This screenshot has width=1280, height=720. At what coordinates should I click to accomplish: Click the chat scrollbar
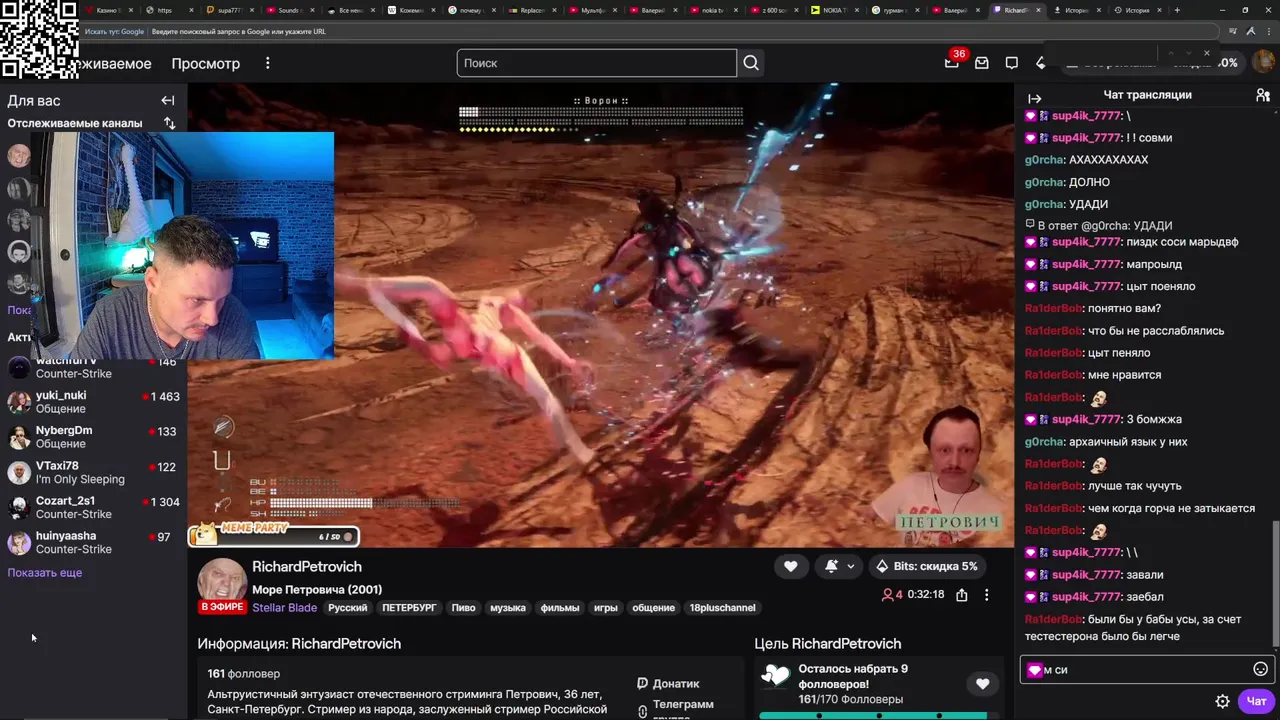[x=1275, y=585]
